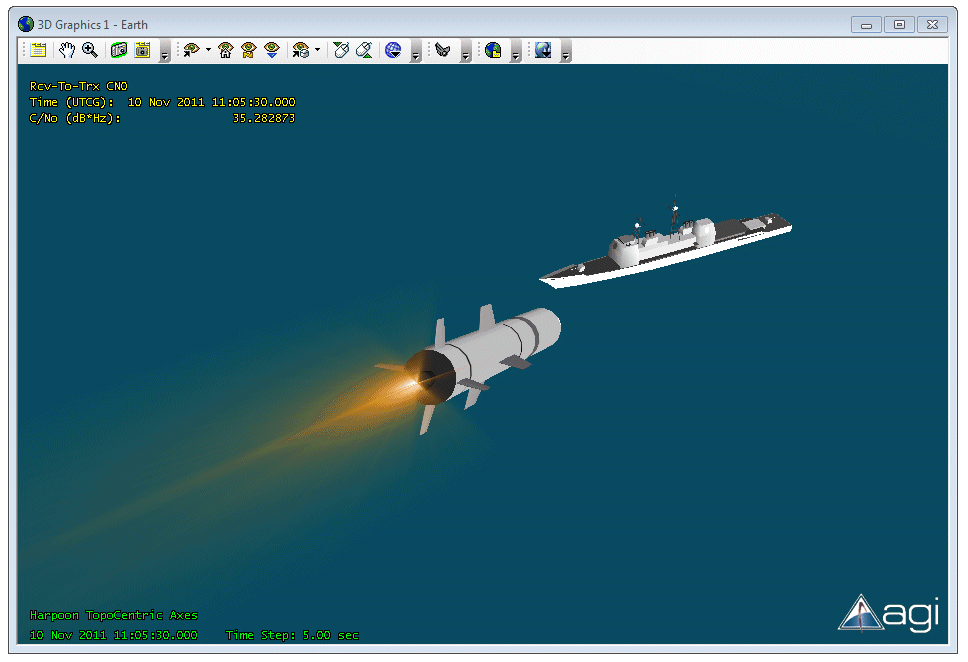Click the green camera snapshot icon
Viewport: 968px width, 662px height.
tap(119, 50)
